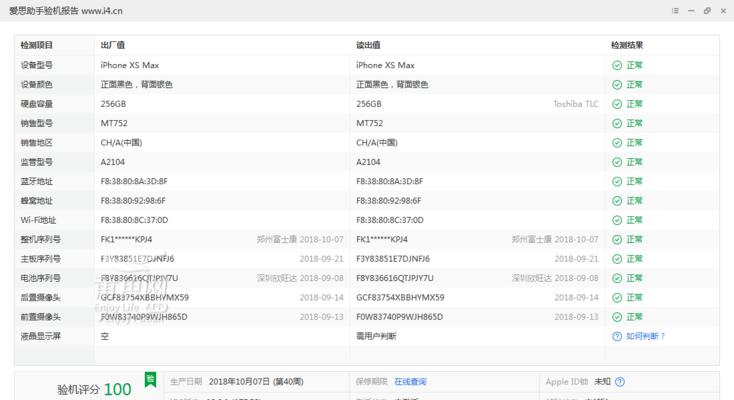This screenshot has width=734, height=400.
Task: Click the title 爱思助手验机报告 www.i4.cn
Action: pos(66,11)
